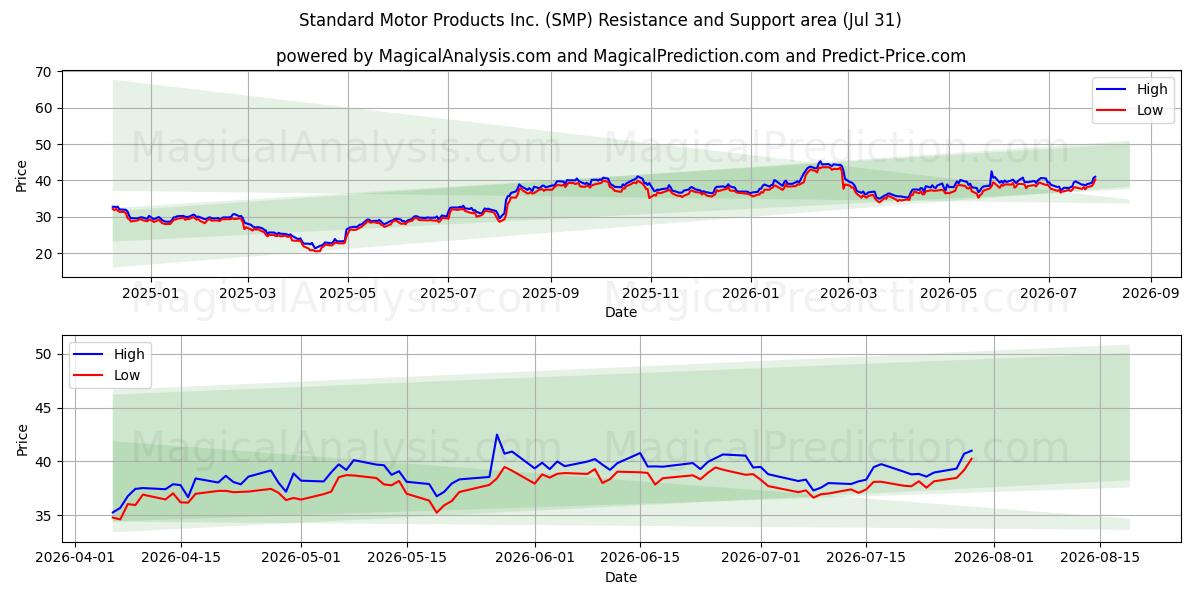Click the '30' price tick in the top chart
This screenshot has height=600, width=1200.
(44, 217)
